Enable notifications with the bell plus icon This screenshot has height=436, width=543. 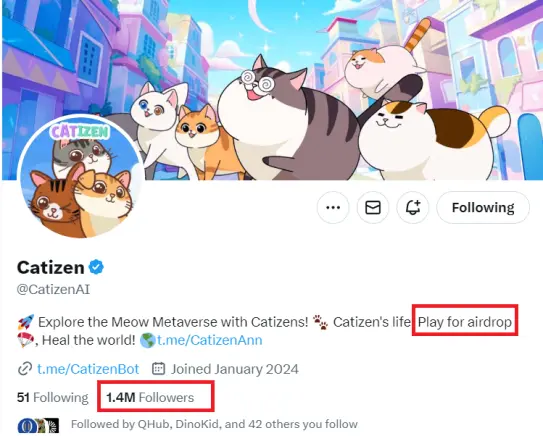(413, 207)
